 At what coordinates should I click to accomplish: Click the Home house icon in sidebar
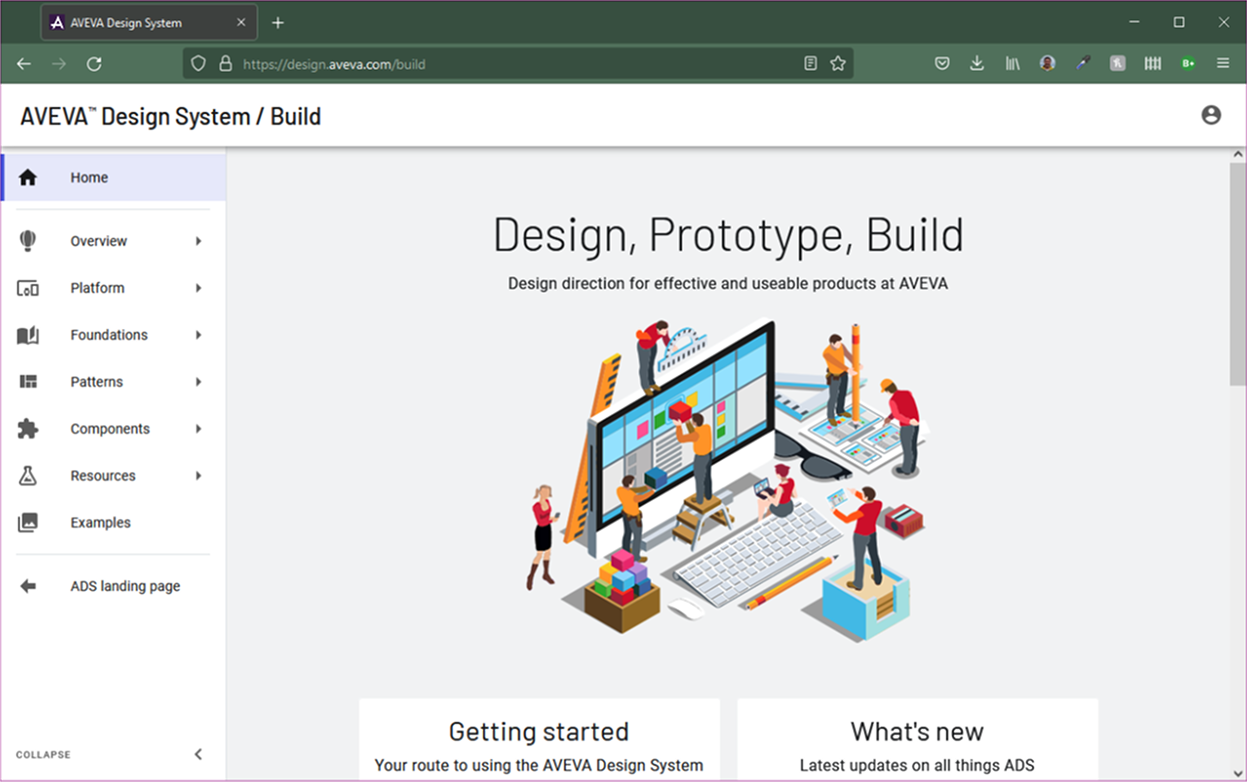[28, 178]
